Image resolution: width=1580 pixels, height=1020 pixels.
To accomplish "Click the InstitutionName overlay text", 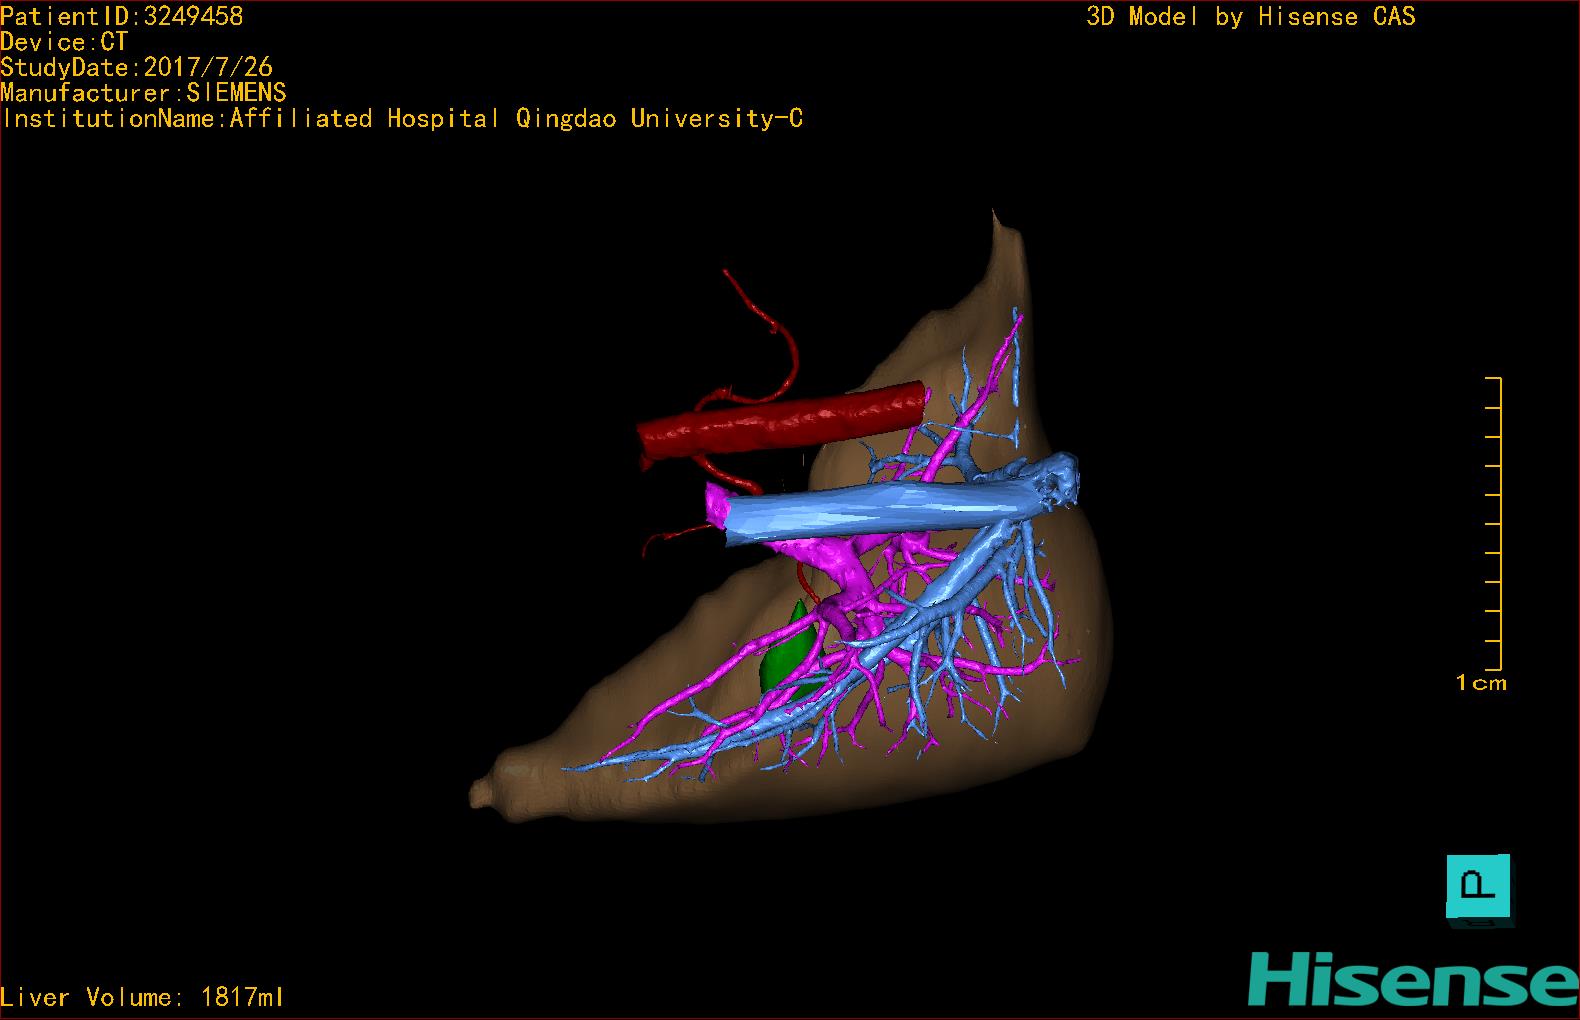I will coord(401,119).
